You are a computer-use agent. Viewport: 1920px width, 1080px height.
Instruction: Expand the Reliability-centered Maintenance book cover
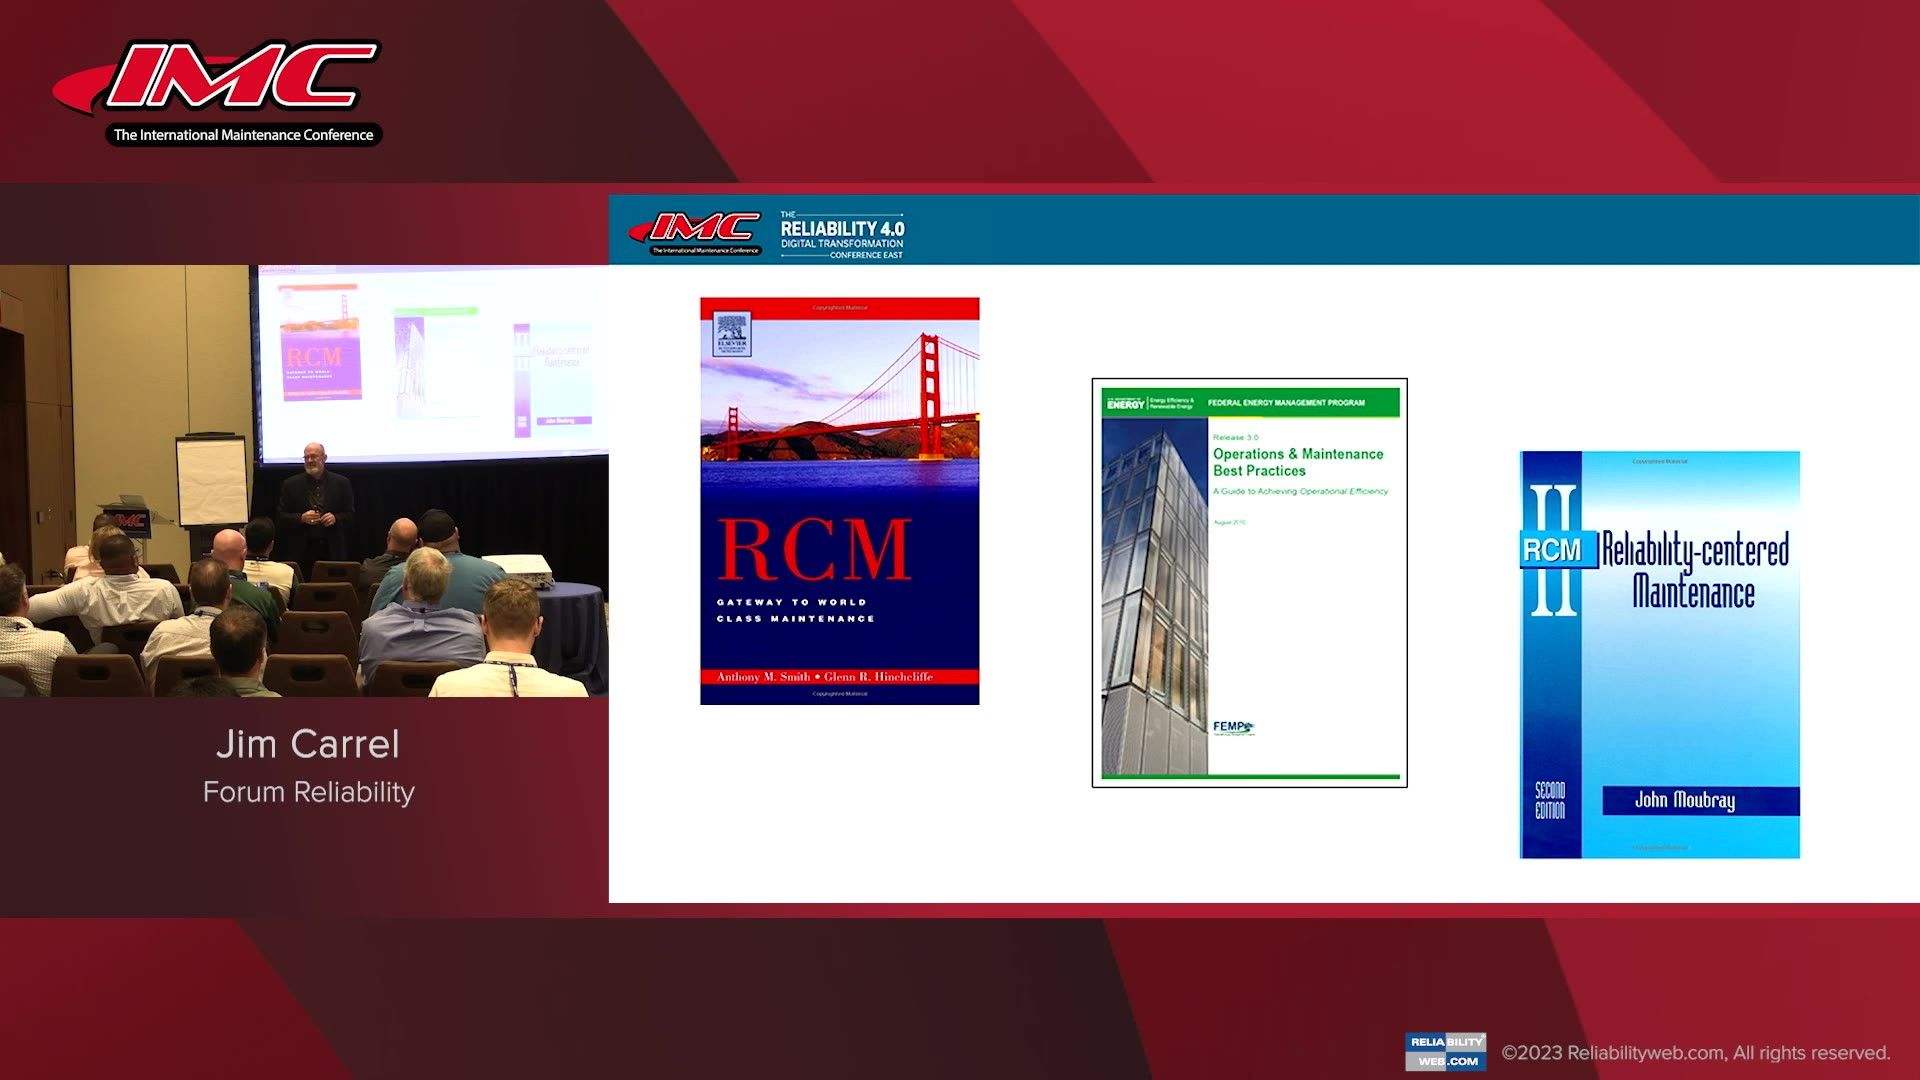tap(1659, 654)
